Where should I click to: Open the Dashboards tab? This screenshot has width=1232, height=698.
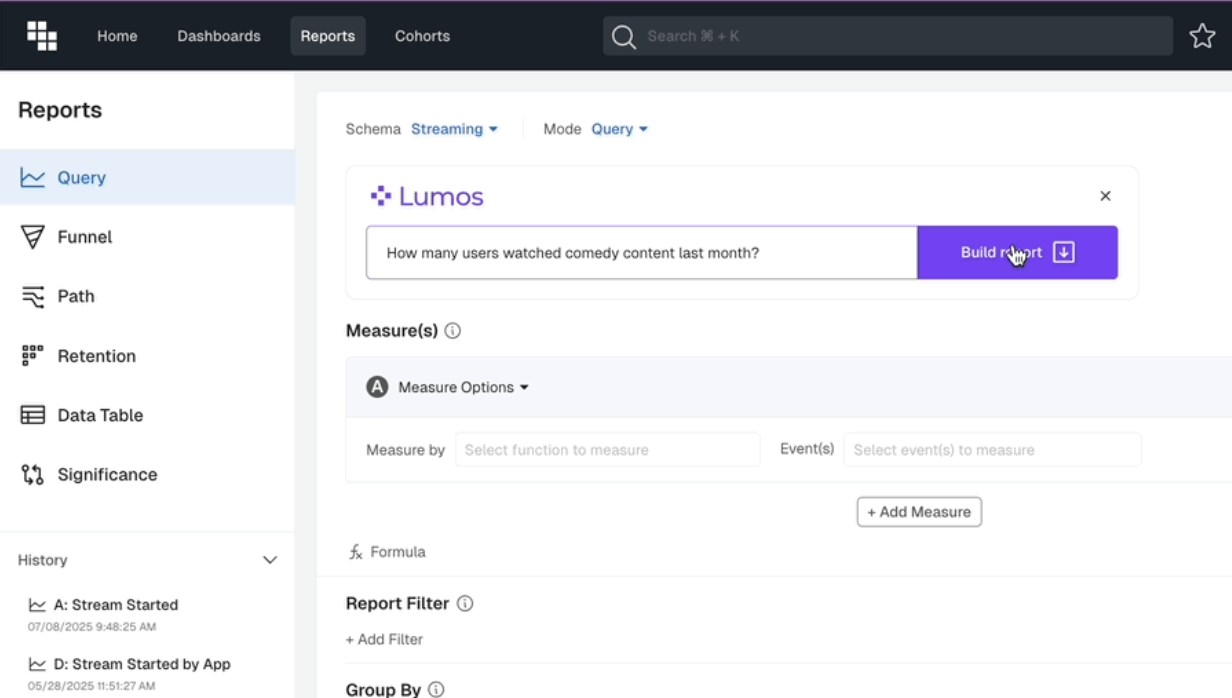pos(219,36)
